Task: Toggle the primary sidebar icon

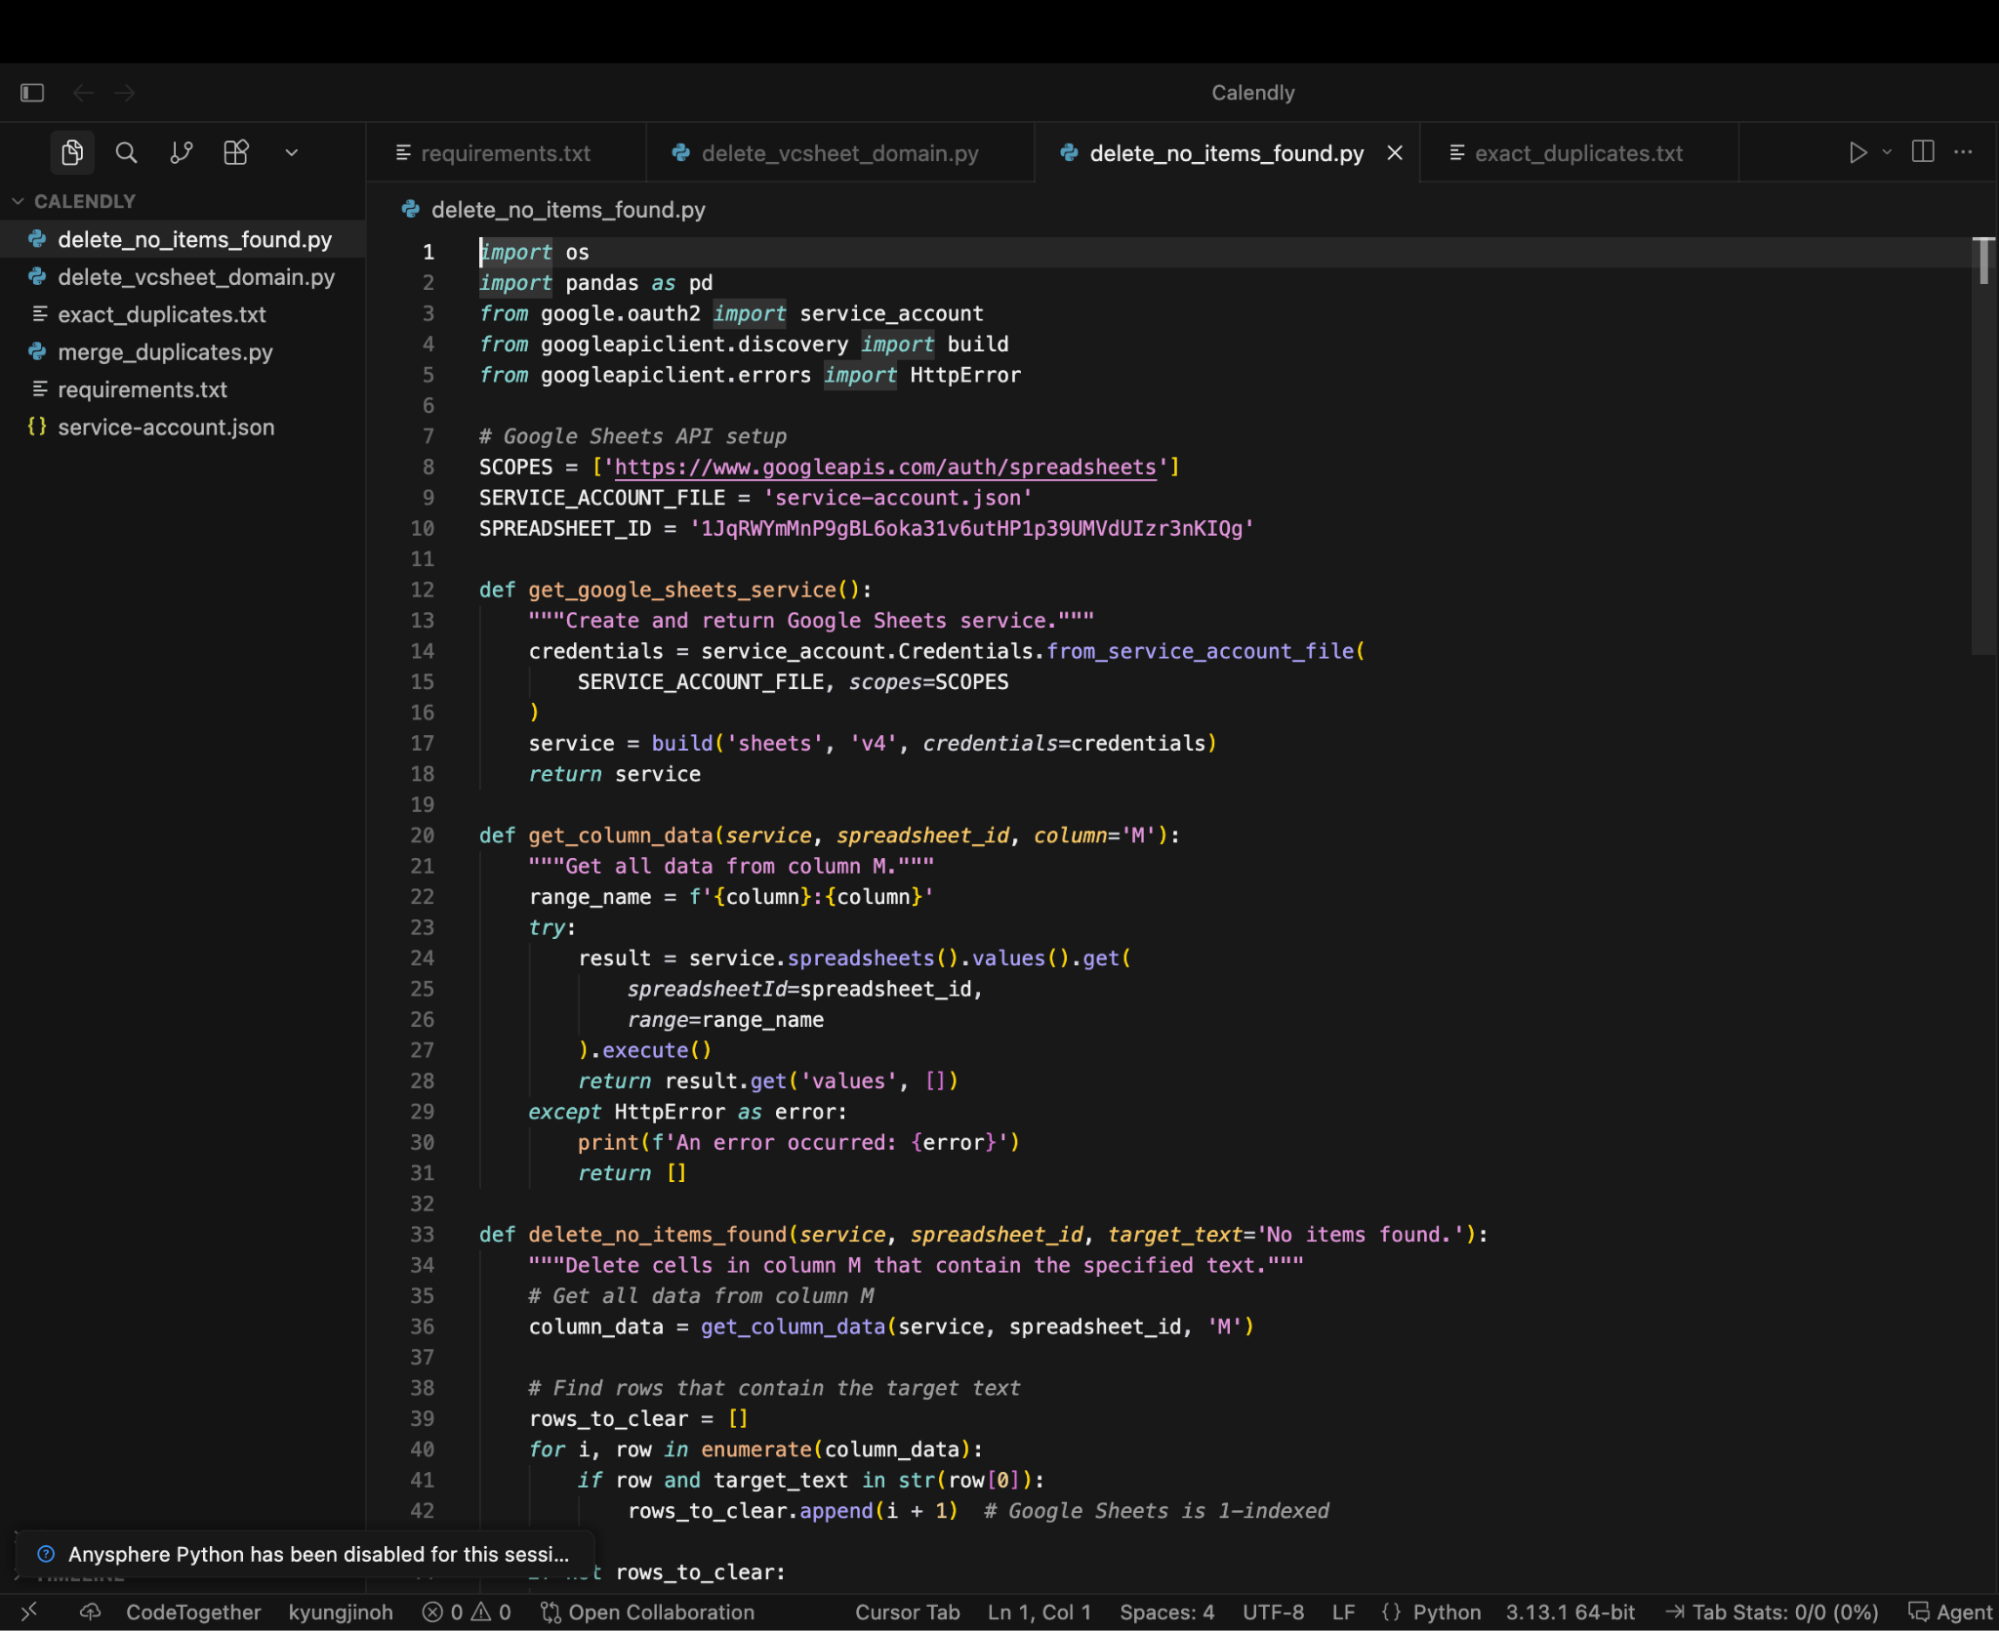Action: pyautogui.click(x=32, y=93)
